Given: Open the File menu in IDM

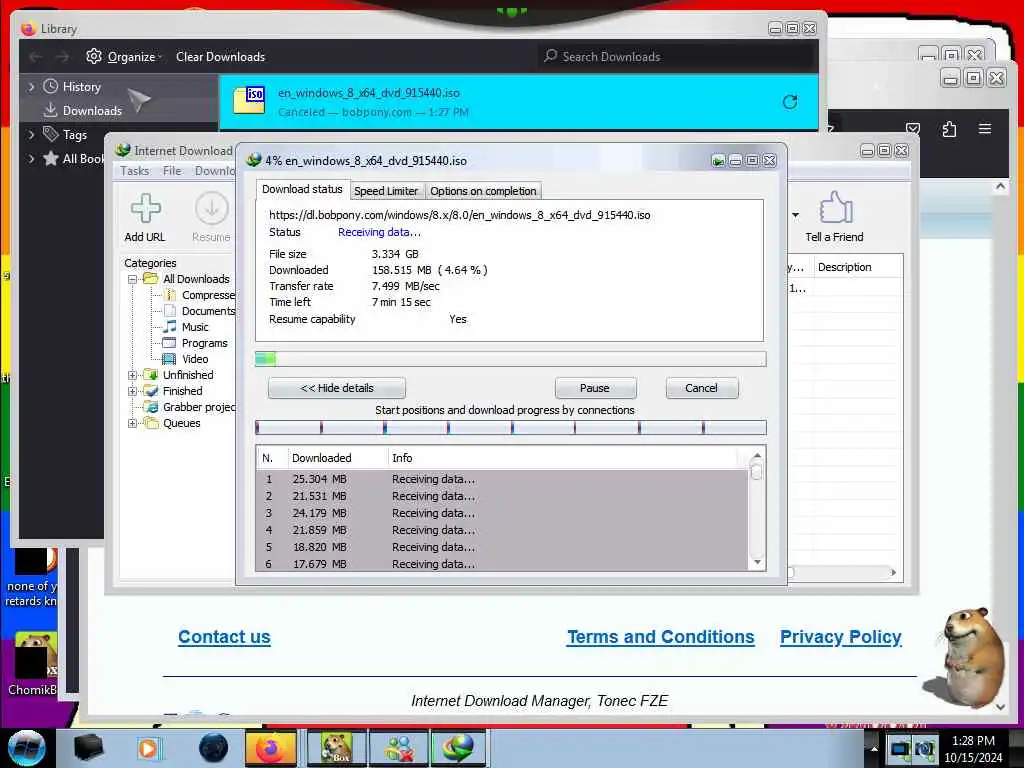Looking at the screenshot, I should (x=172, y=170).
